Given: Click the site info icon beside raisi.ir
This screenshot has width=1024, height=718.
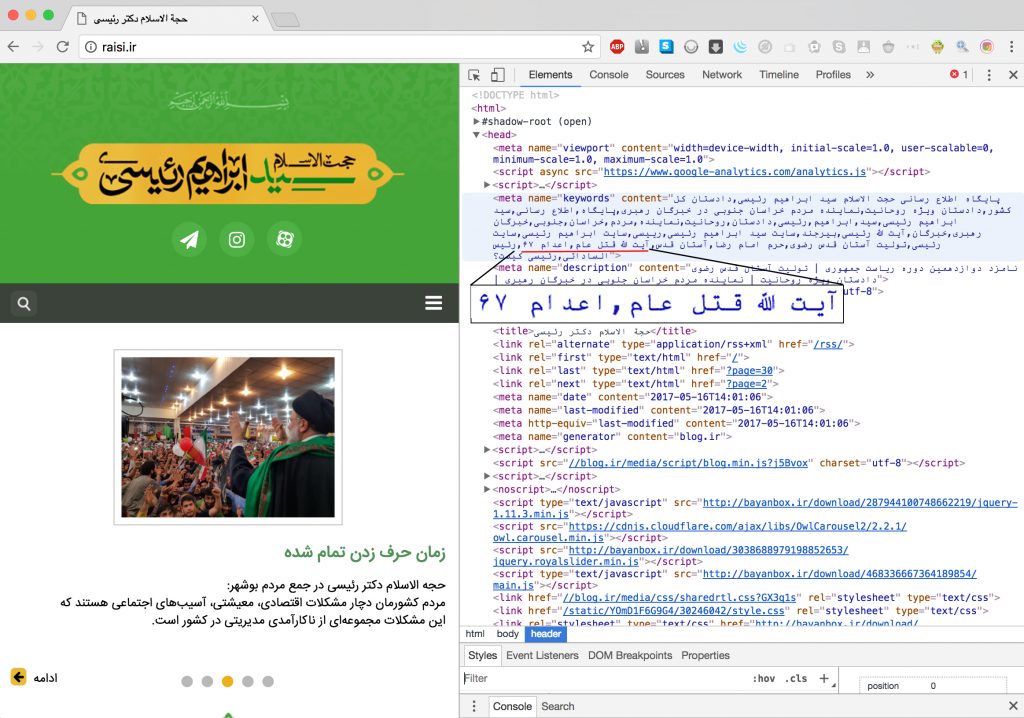Looking at the screenshot, I should [x=91, y=47].
